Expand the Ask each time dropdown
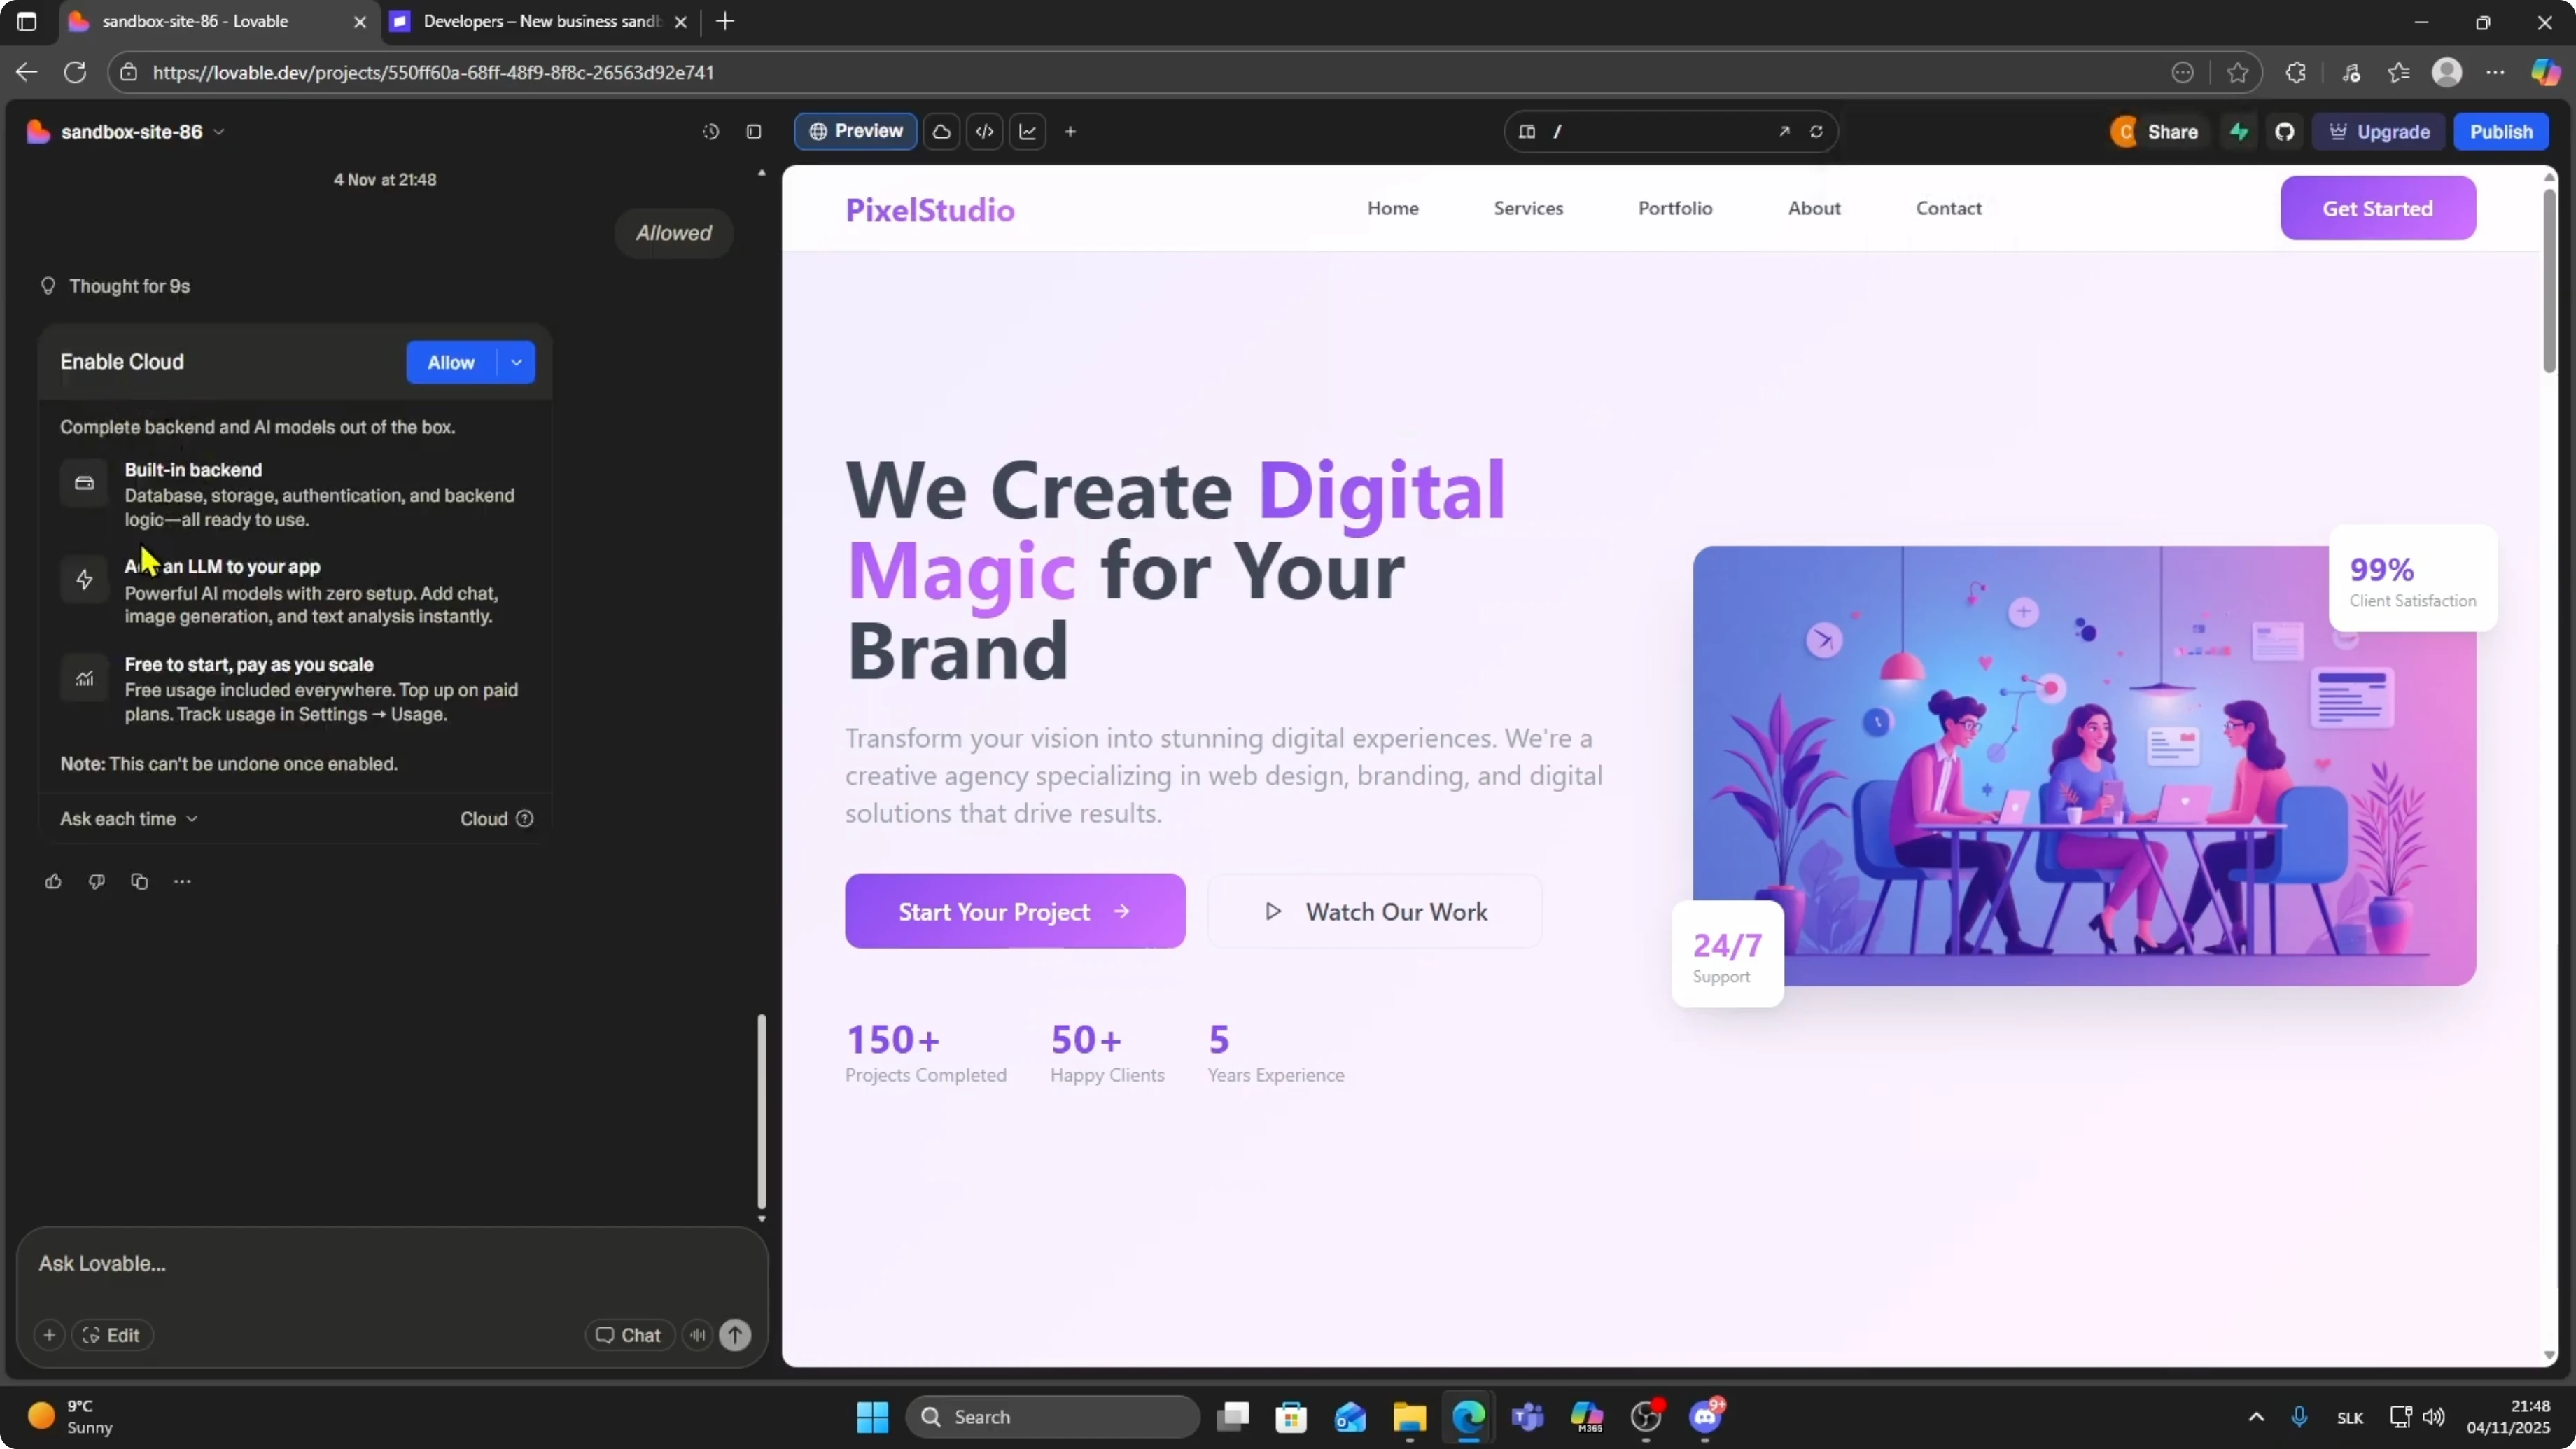The height and width of the screenshot is (1449, 2576). click(129, 818)
